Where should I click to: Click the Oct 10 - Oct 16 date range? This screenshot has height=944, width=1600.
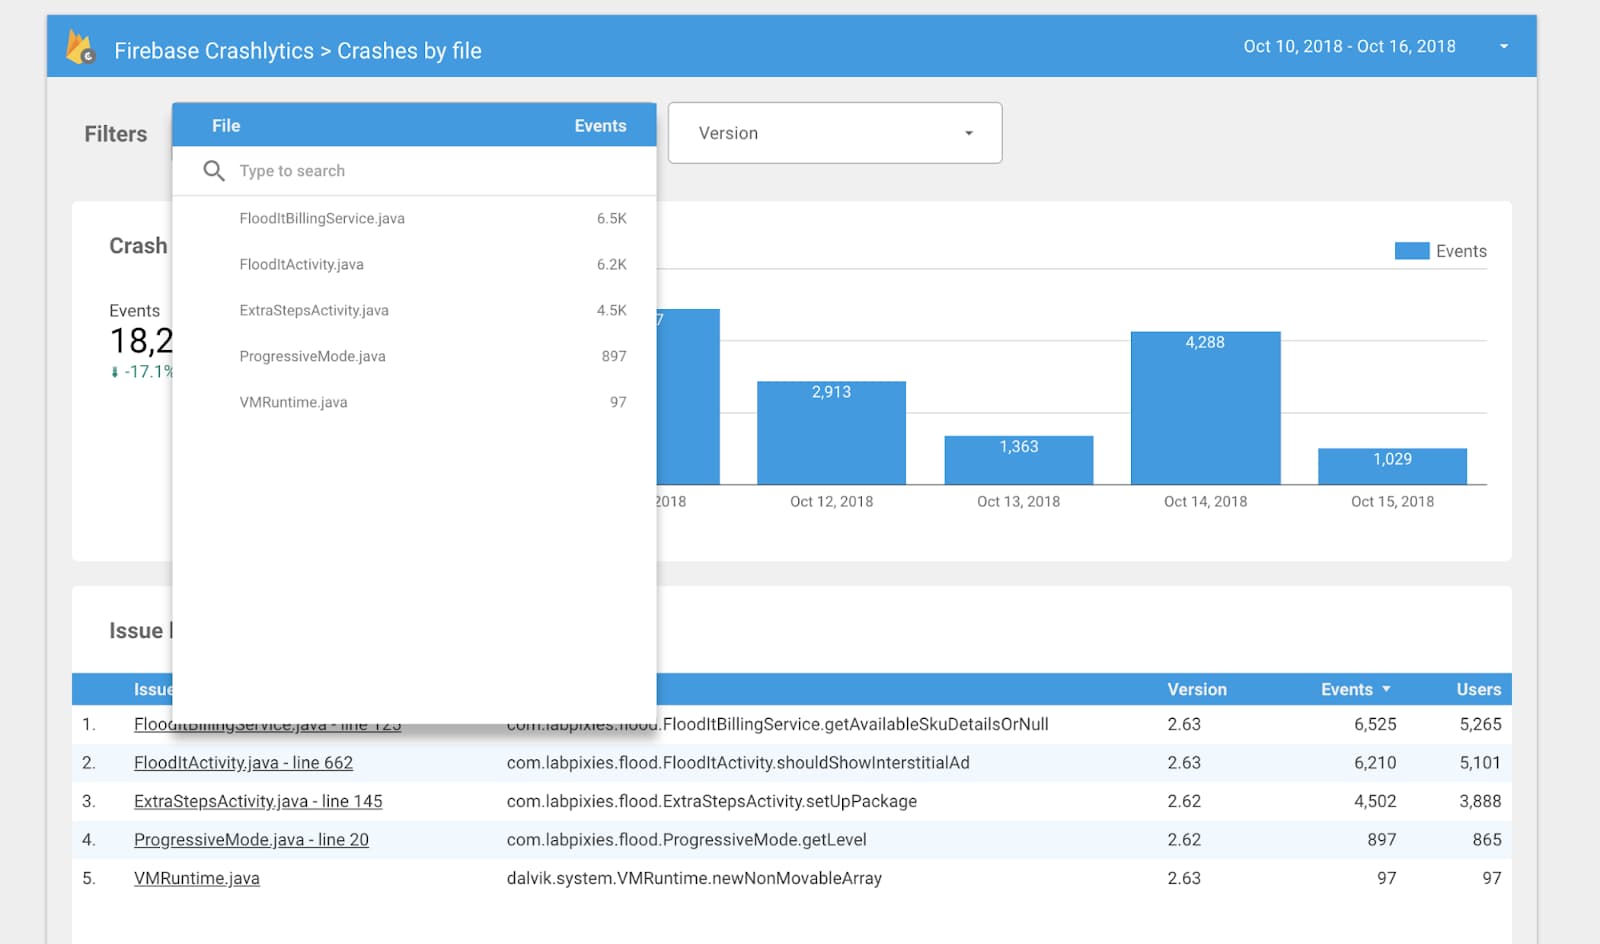1349,46
